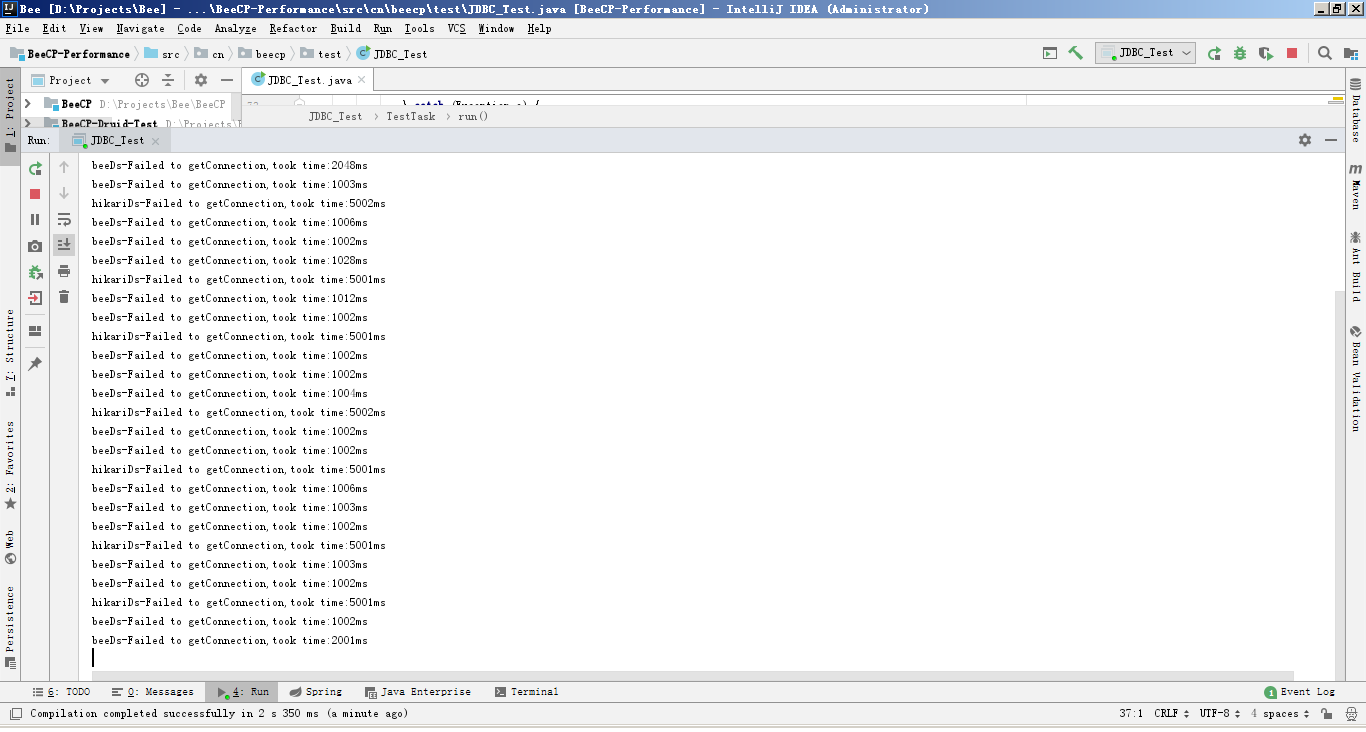Go up the stack trace in console
Screen dimensions: 1366x732
(64, 168)
